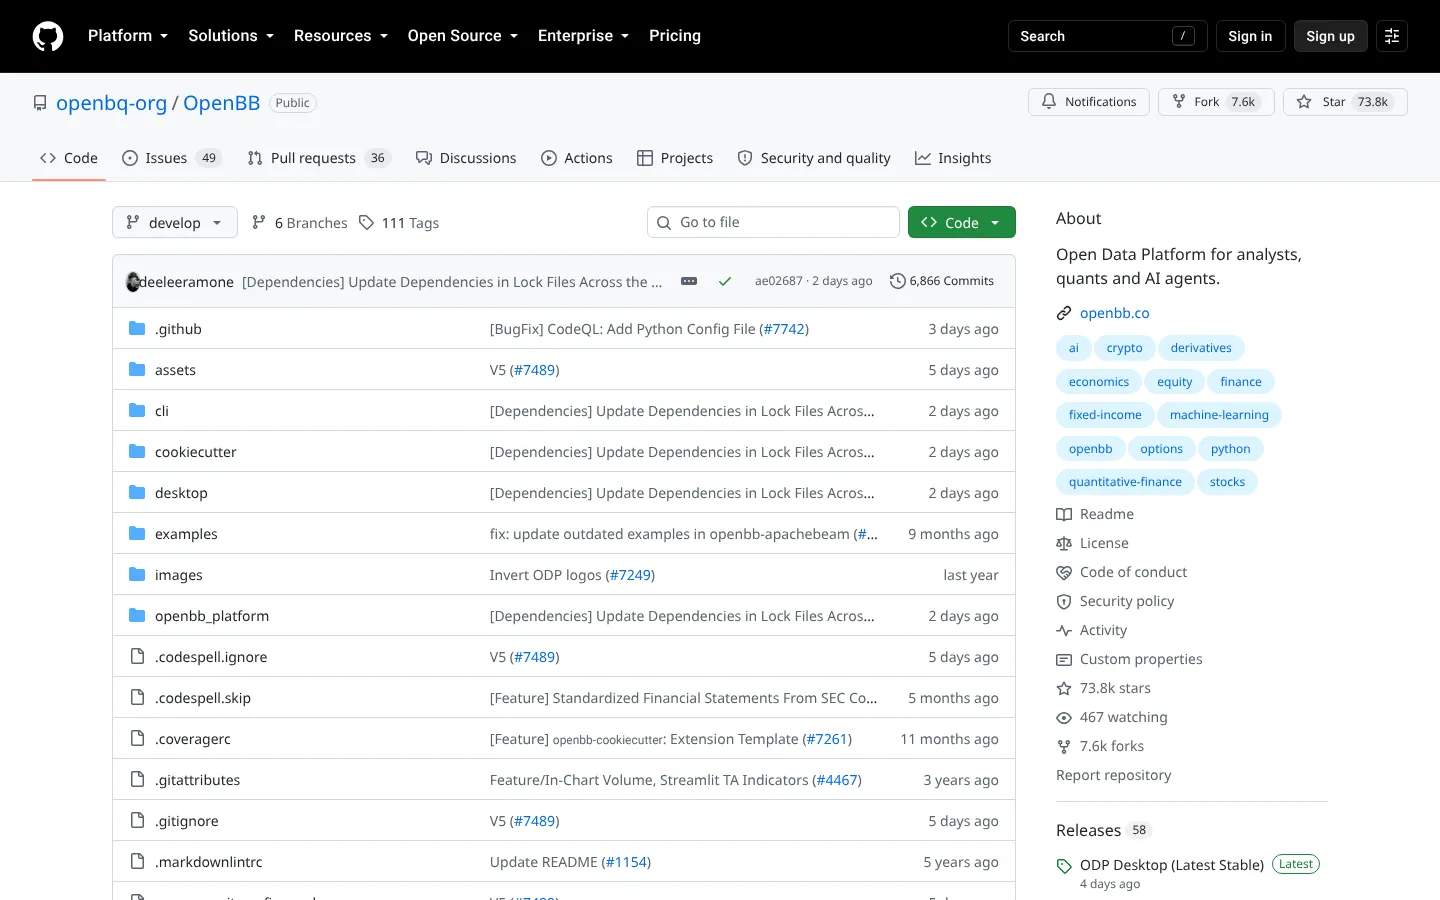Open the .github folder
Image resolution: width=1440 pixels, height=900 pixels.
178,329
